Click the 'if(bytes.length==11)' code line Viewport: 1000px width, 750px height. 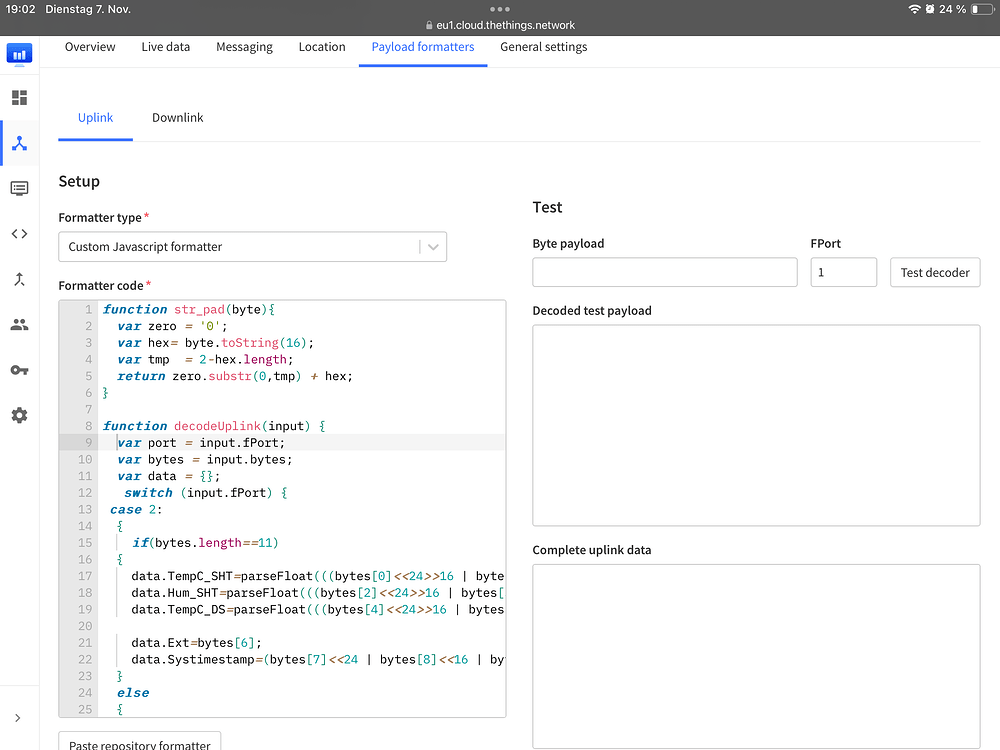tap(205, 543)
